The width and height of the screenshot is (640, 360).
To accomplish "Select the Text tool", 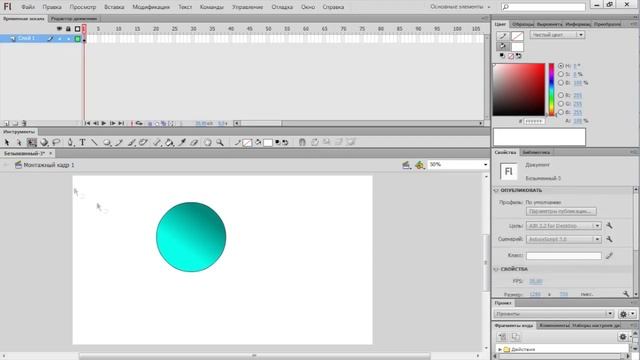I will 82,142.
